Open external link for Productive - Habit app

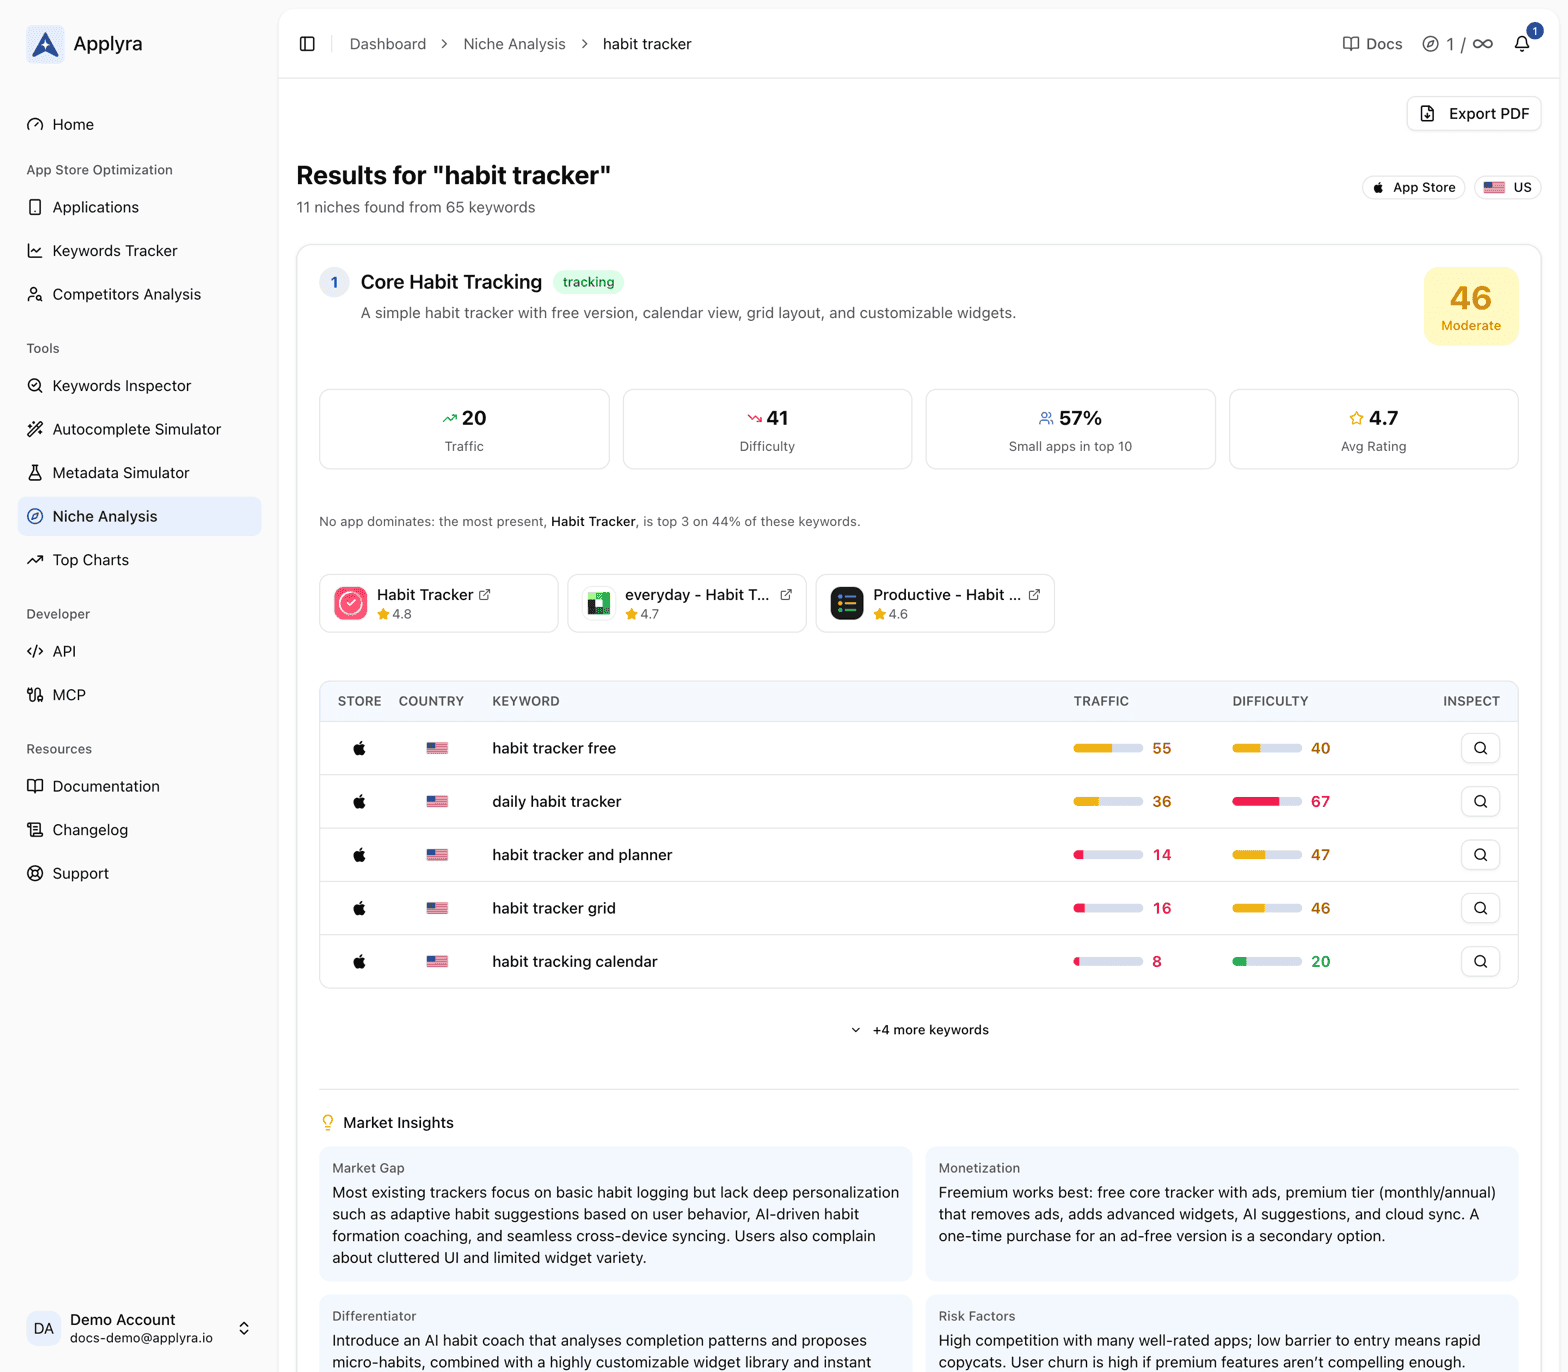pos(1034,595)
